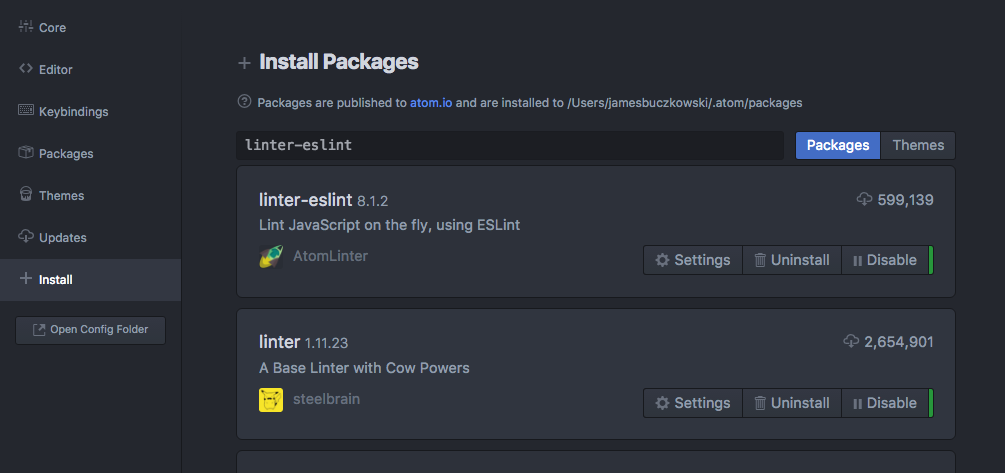Click linter-eslint download count cloud icon
This screenshot has height=473, width=1005.
tap(864, 200)
